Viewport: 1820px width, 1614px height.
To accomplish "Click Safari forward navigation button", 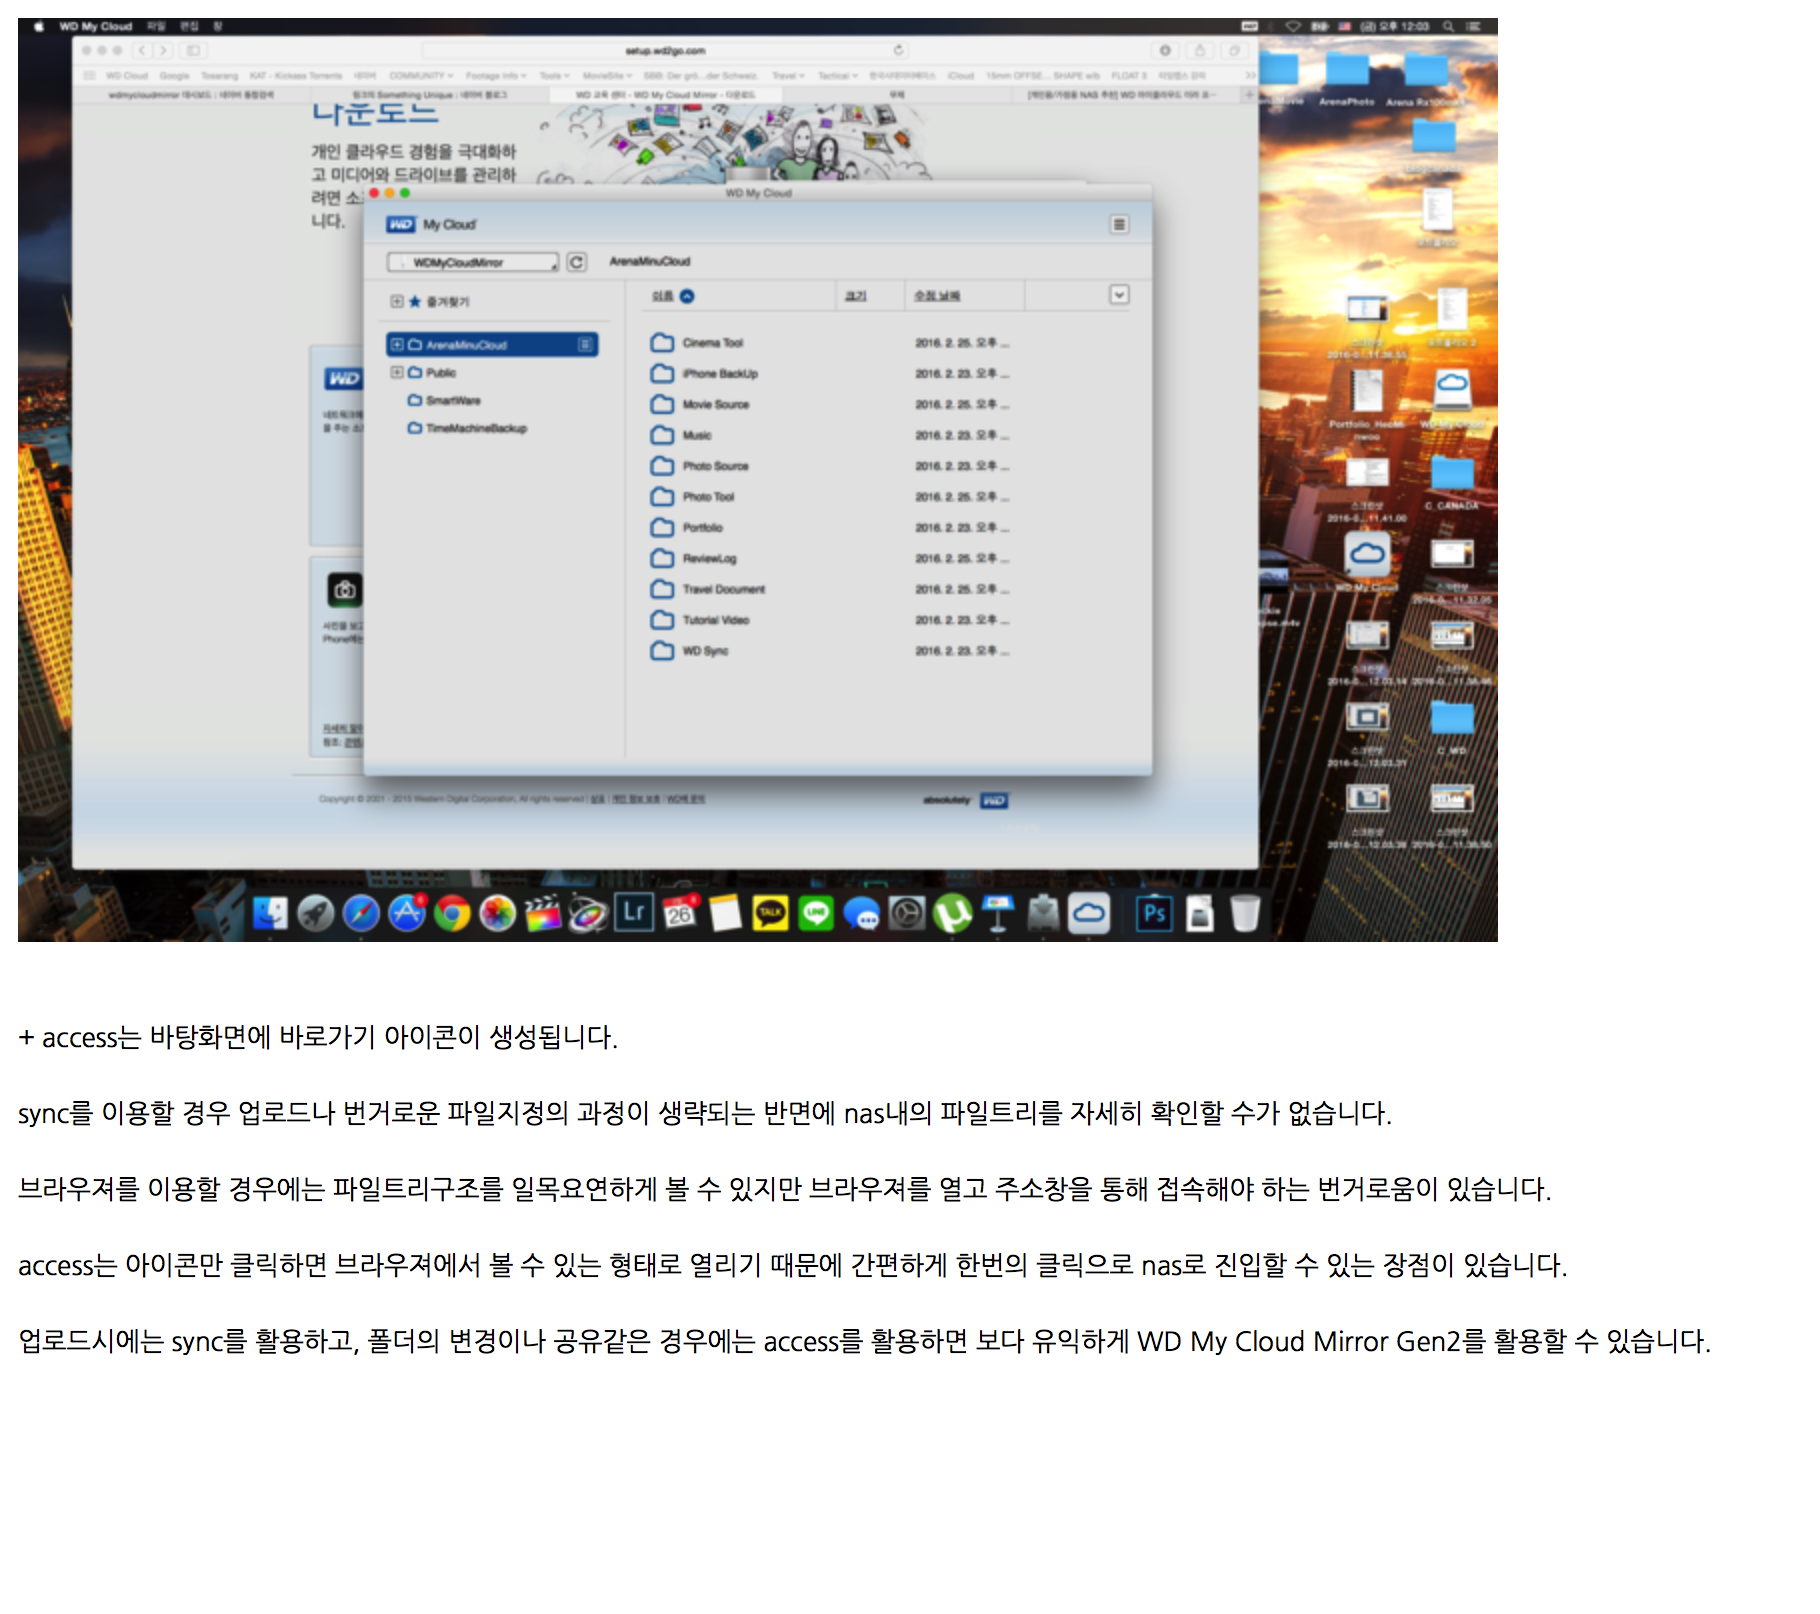I will (x=163, y=50).
